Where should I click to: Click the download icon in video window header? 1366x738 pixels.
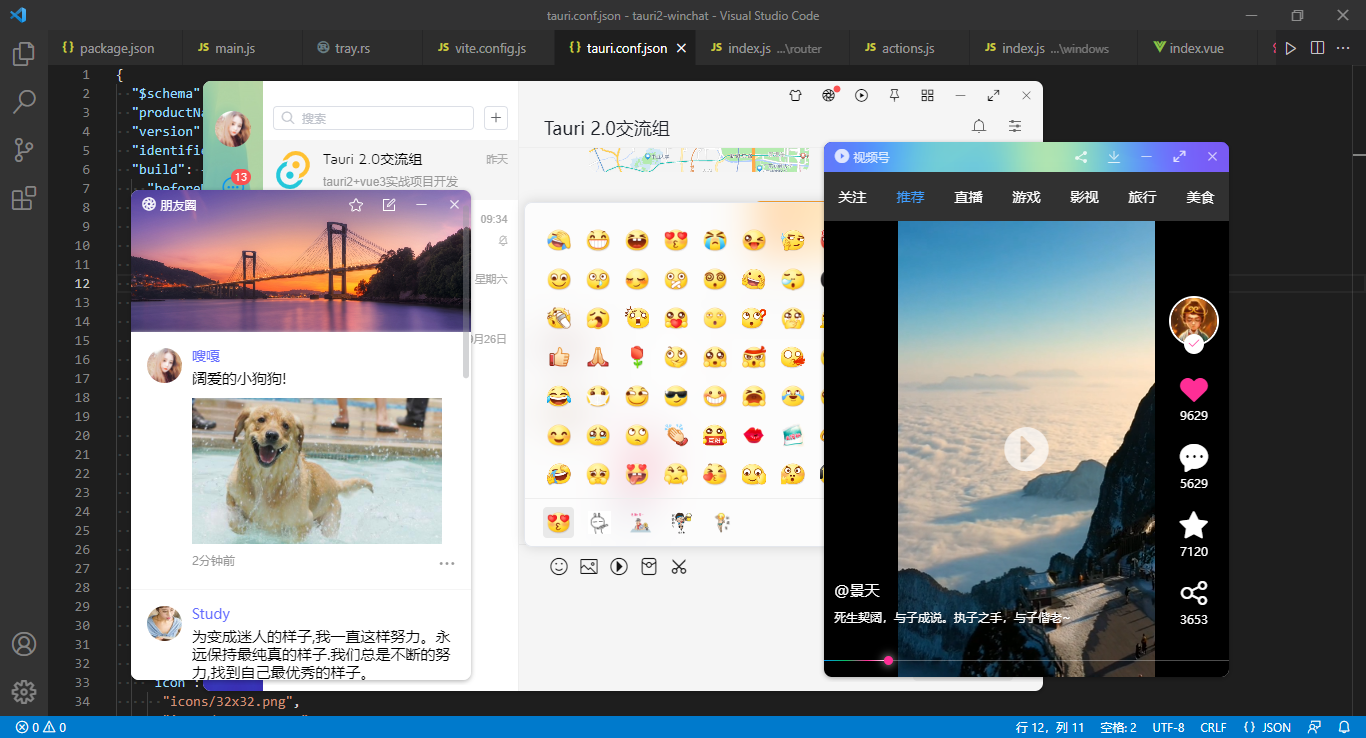point(1113,157)
